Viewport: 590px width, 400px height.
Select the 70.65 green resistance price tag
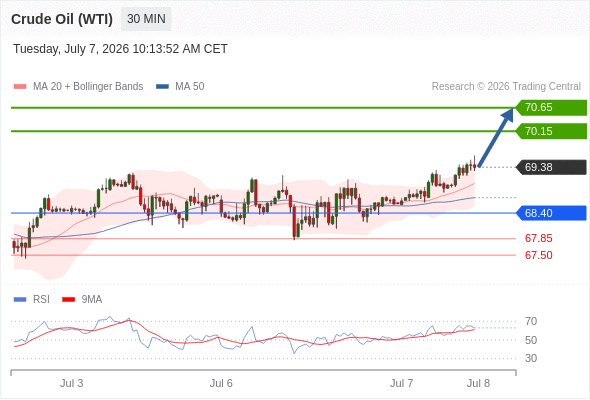551,108
